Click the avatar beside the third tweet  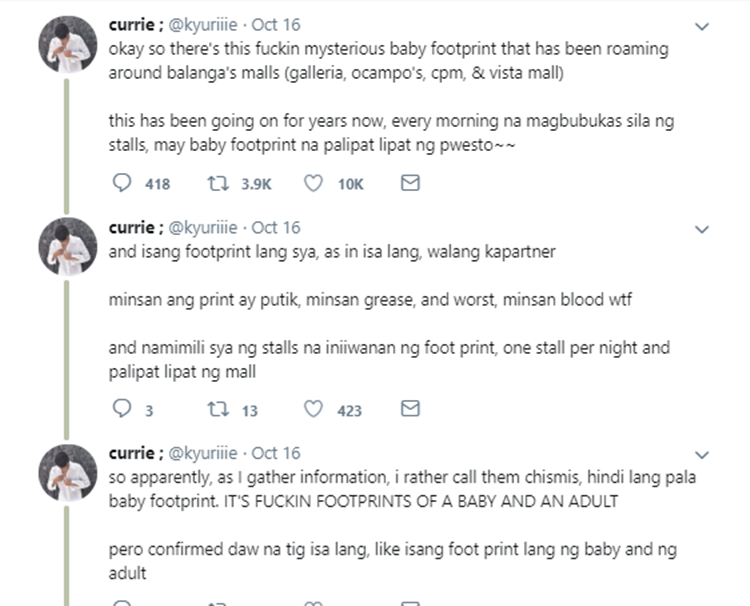click(68, 472)
